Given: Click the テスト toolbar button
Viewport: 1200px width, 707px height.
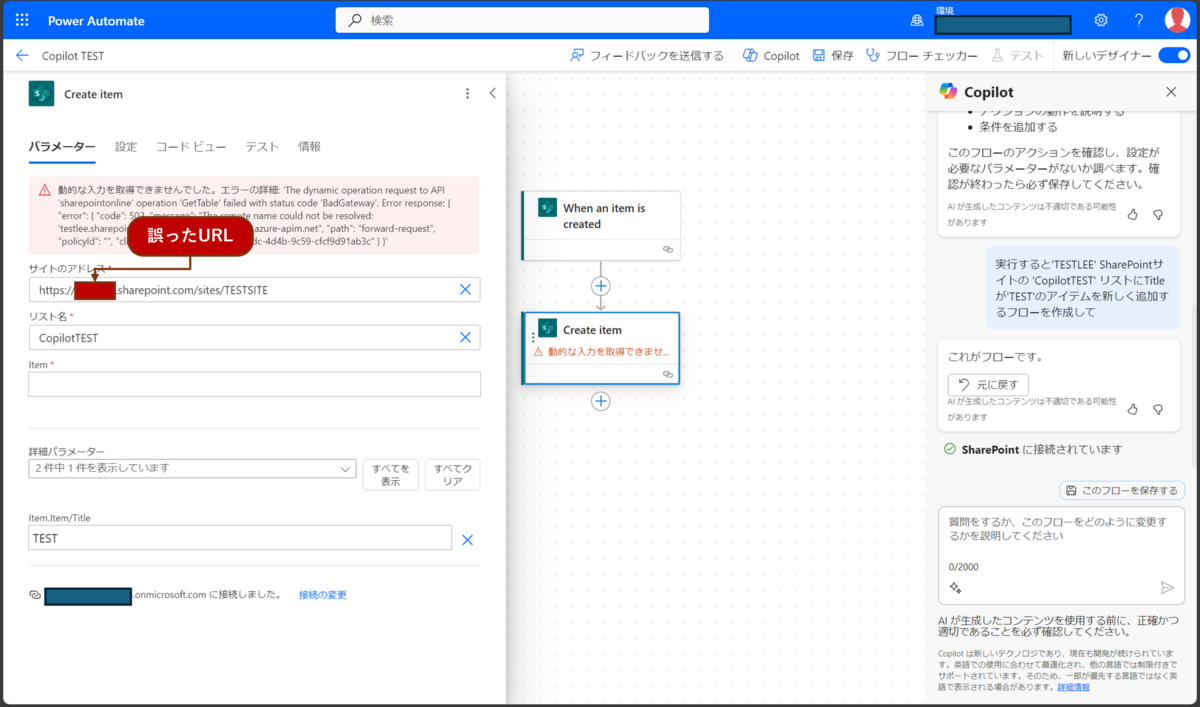Looking at the screenshot, I should pos(1017,56).
